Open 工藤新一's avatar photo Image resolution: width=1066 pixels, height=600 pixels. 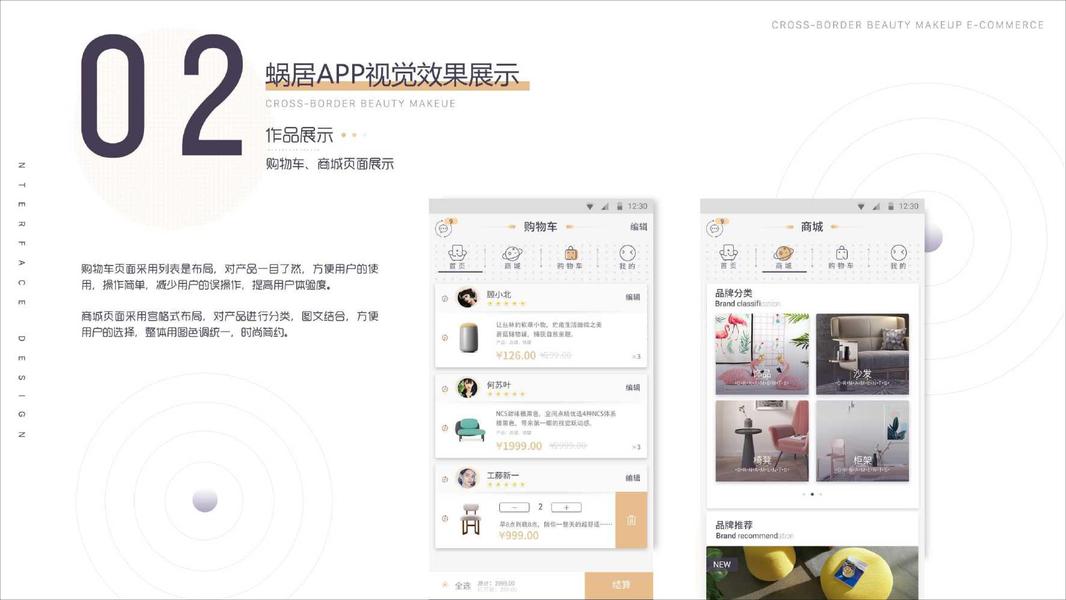pyautogui.click(x=467, y=478)
